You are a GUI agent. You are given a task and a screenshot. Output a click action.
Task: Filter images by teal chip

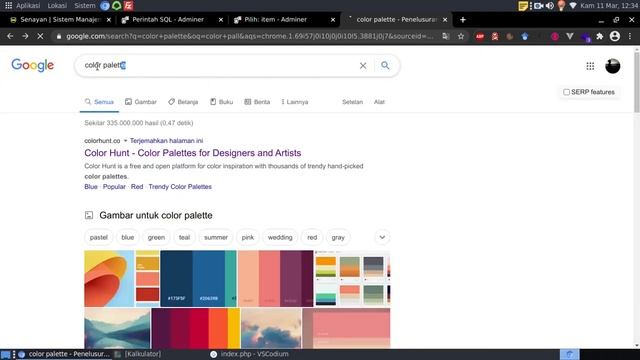click(184, 237)
